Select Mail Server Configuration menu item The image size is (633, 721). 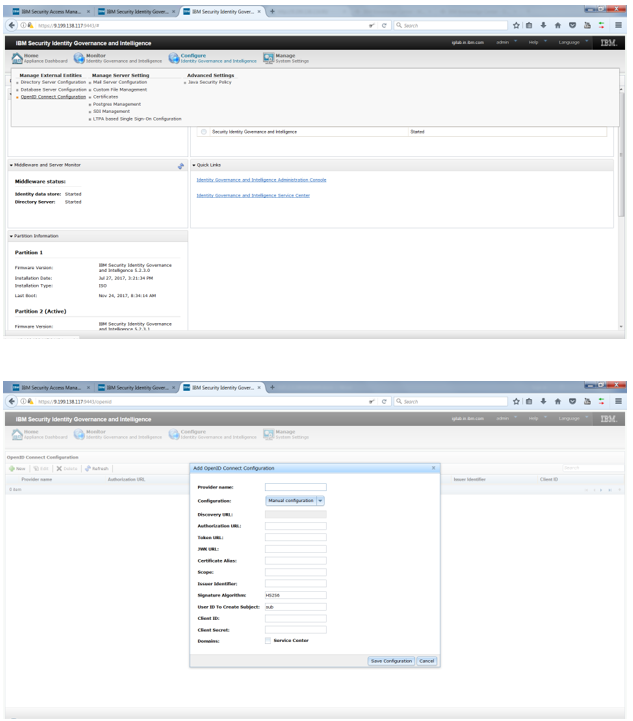click(120, 82)
